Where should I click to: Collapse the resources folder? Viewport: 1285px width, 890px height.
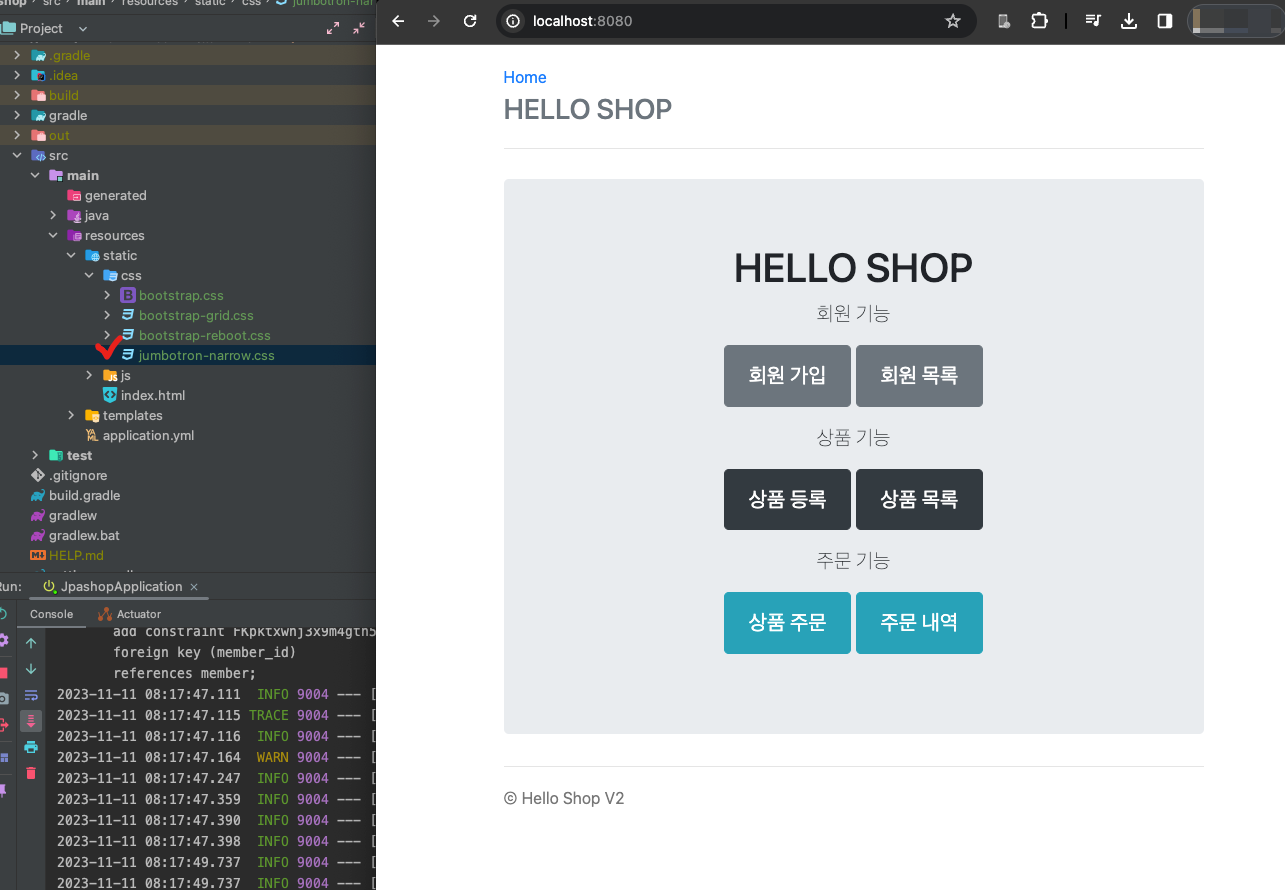53,235
